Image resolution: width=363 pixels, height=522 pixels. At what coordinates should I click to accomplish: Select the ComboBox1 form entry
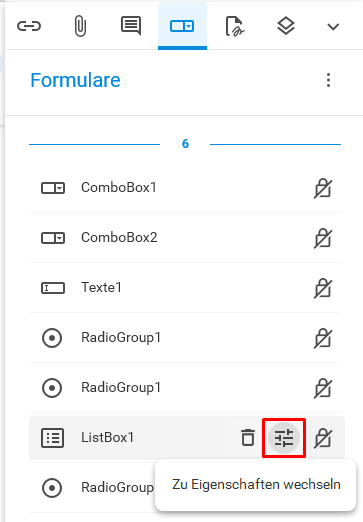click(185, 188)
